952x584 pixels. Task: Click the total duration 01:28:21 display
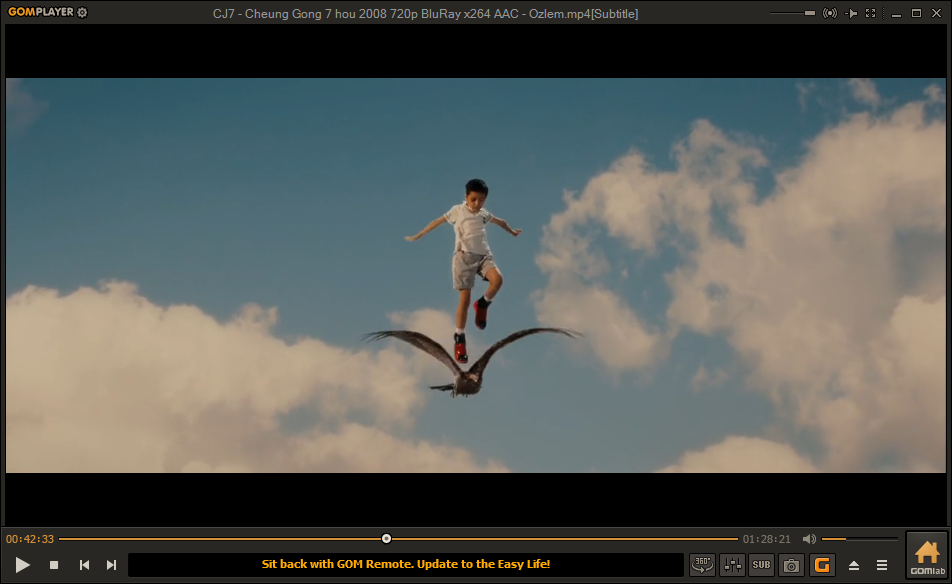point(767,539)
